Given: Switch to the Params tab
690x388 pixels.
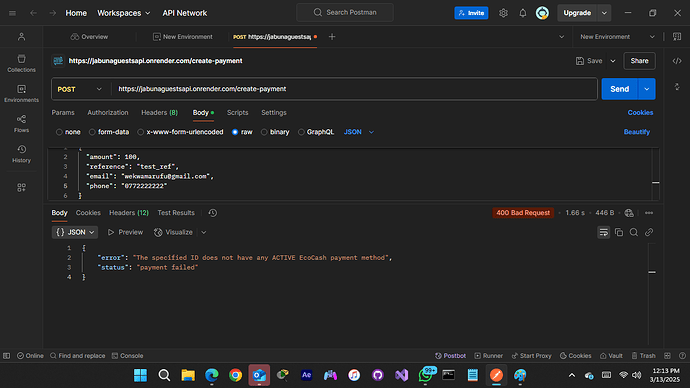Looking at the screenshot, I should click(x=63, y=113).
